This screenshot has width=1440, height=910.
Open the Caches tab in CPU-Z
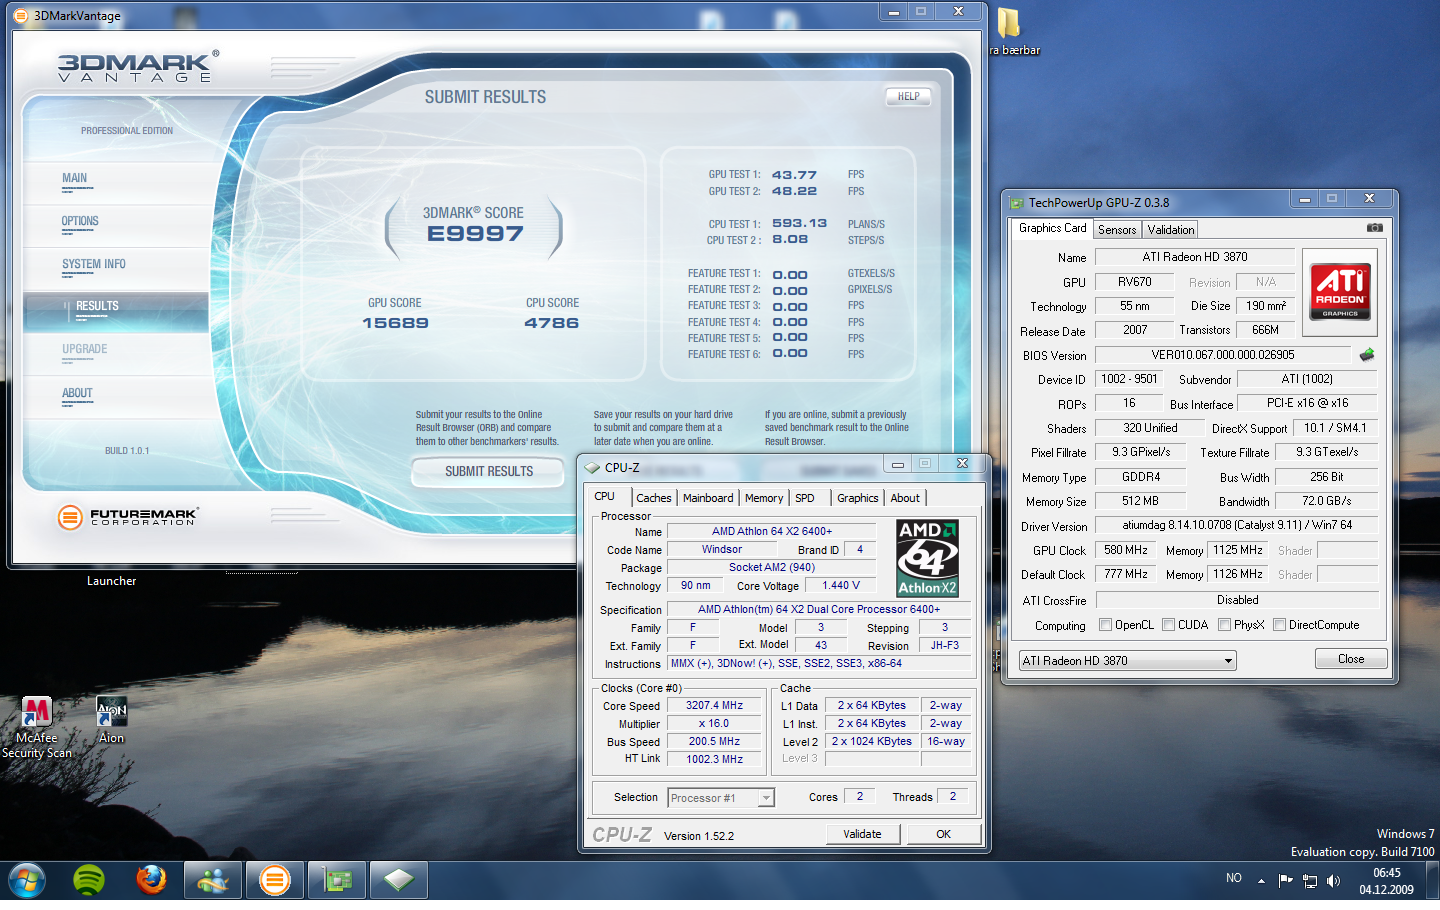coord(654,498)
